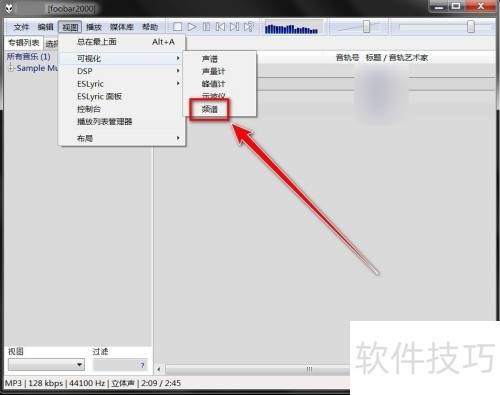Screen dimensions: 500x395
Task: Open the ESLyric 面板 menu entry
Action: [122, 96]
